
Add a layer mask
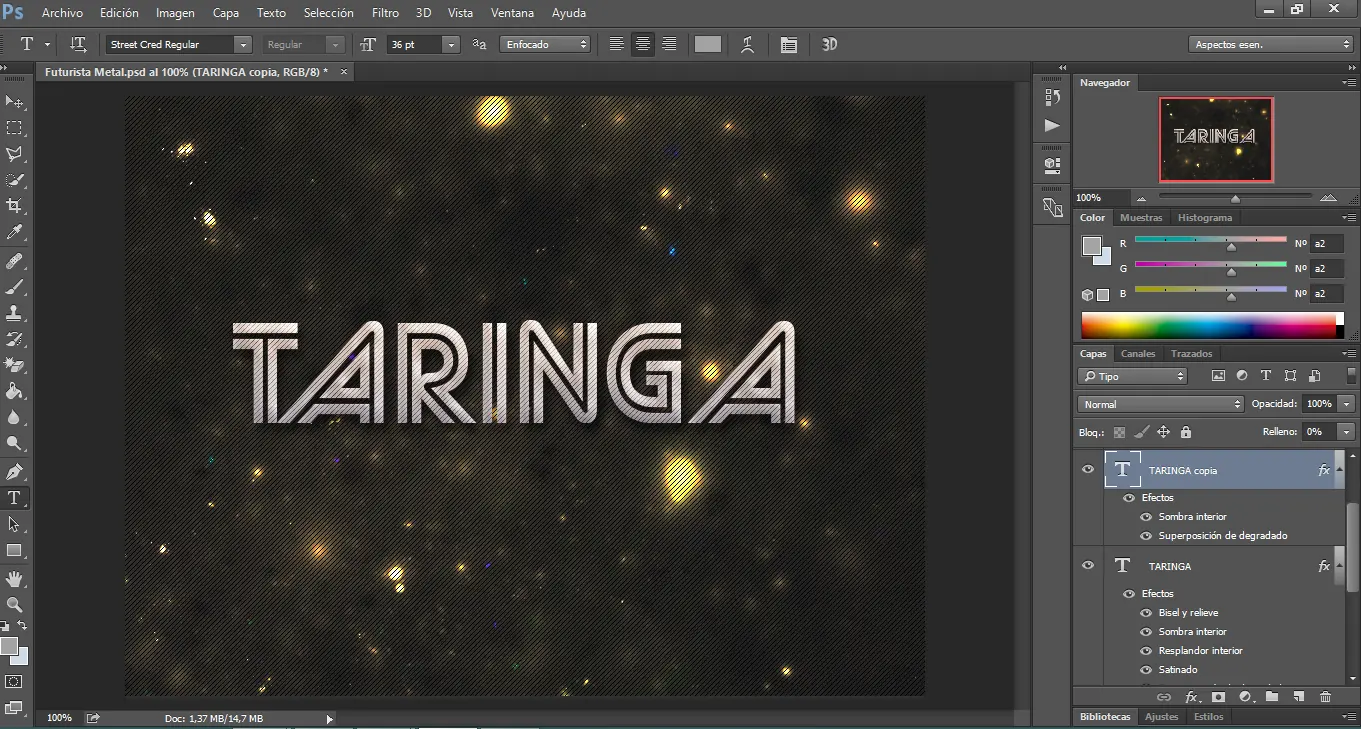[x=1218, y=697]
